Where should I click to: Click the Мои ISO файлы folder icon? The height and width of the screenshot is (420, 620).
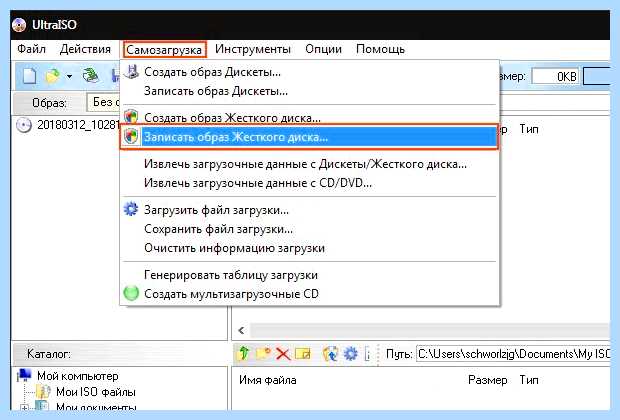click(x=43, y=392)
